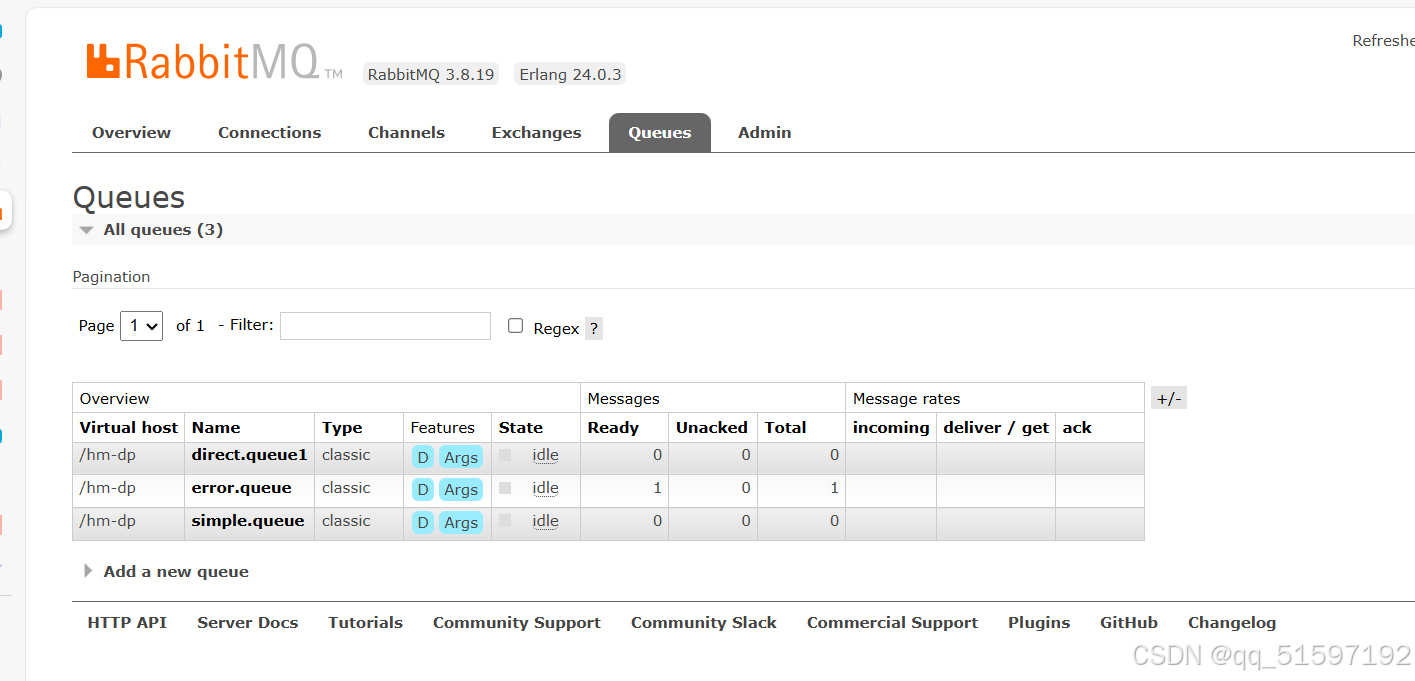Sort by State column header
The width and height of the screenshot is (1415, 681).
[521, 427]
